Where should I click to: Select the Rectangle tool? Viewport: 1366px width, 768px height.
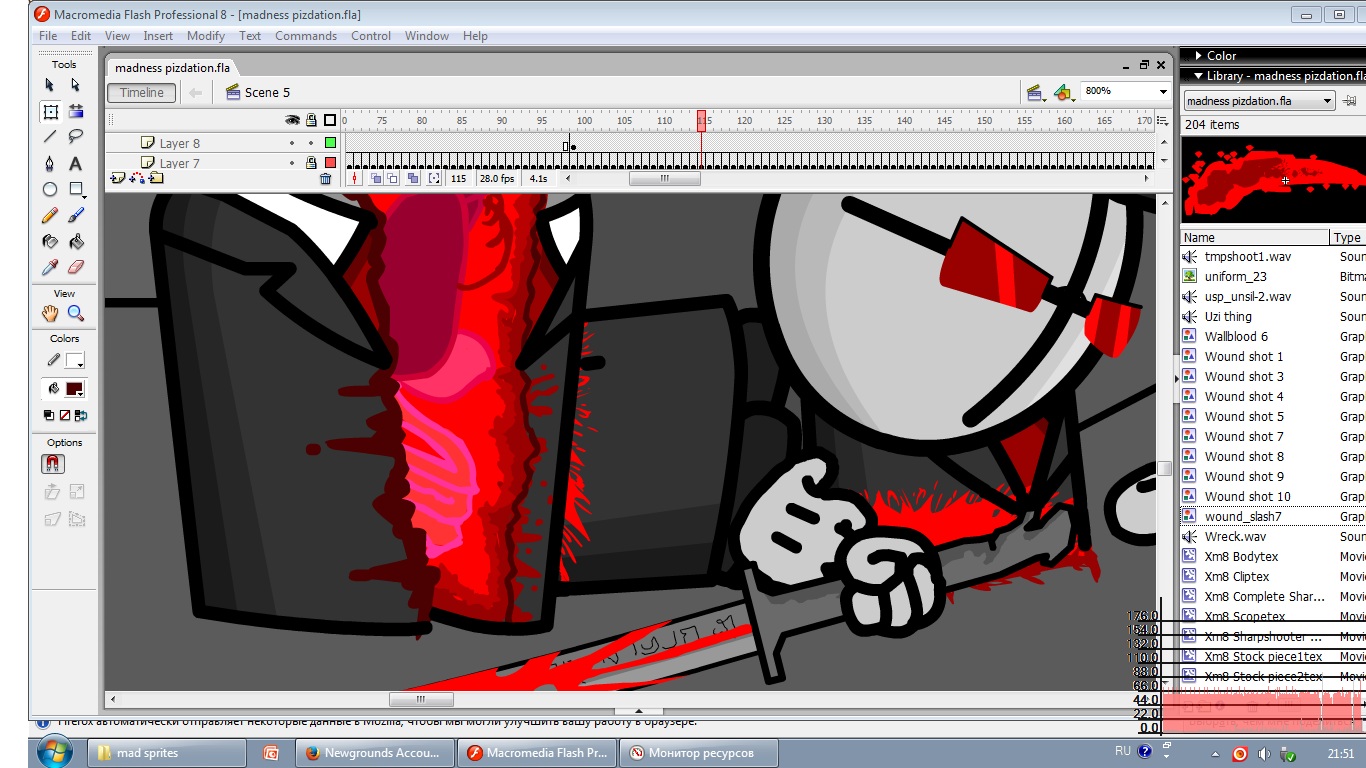tap(76, 189)
